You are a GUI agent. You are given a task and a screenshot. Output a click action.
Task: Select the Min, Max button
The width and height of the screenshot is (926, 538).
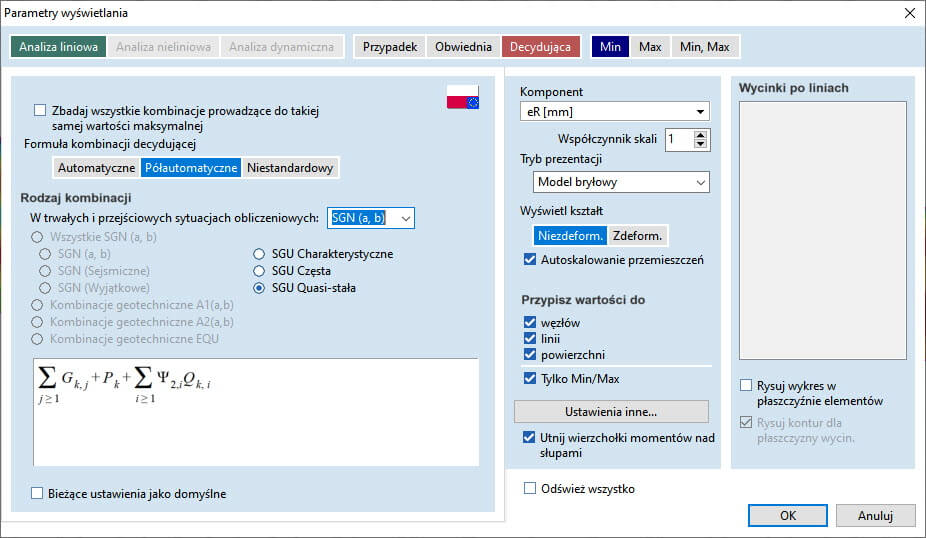pyautogui.click(x=705, y=47)
